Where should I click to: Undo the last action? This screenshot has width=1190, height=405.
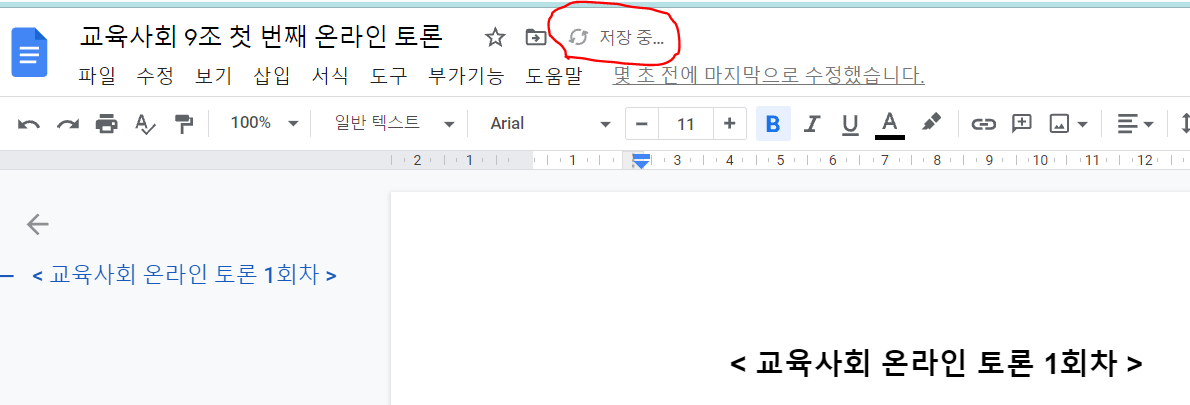29,124
